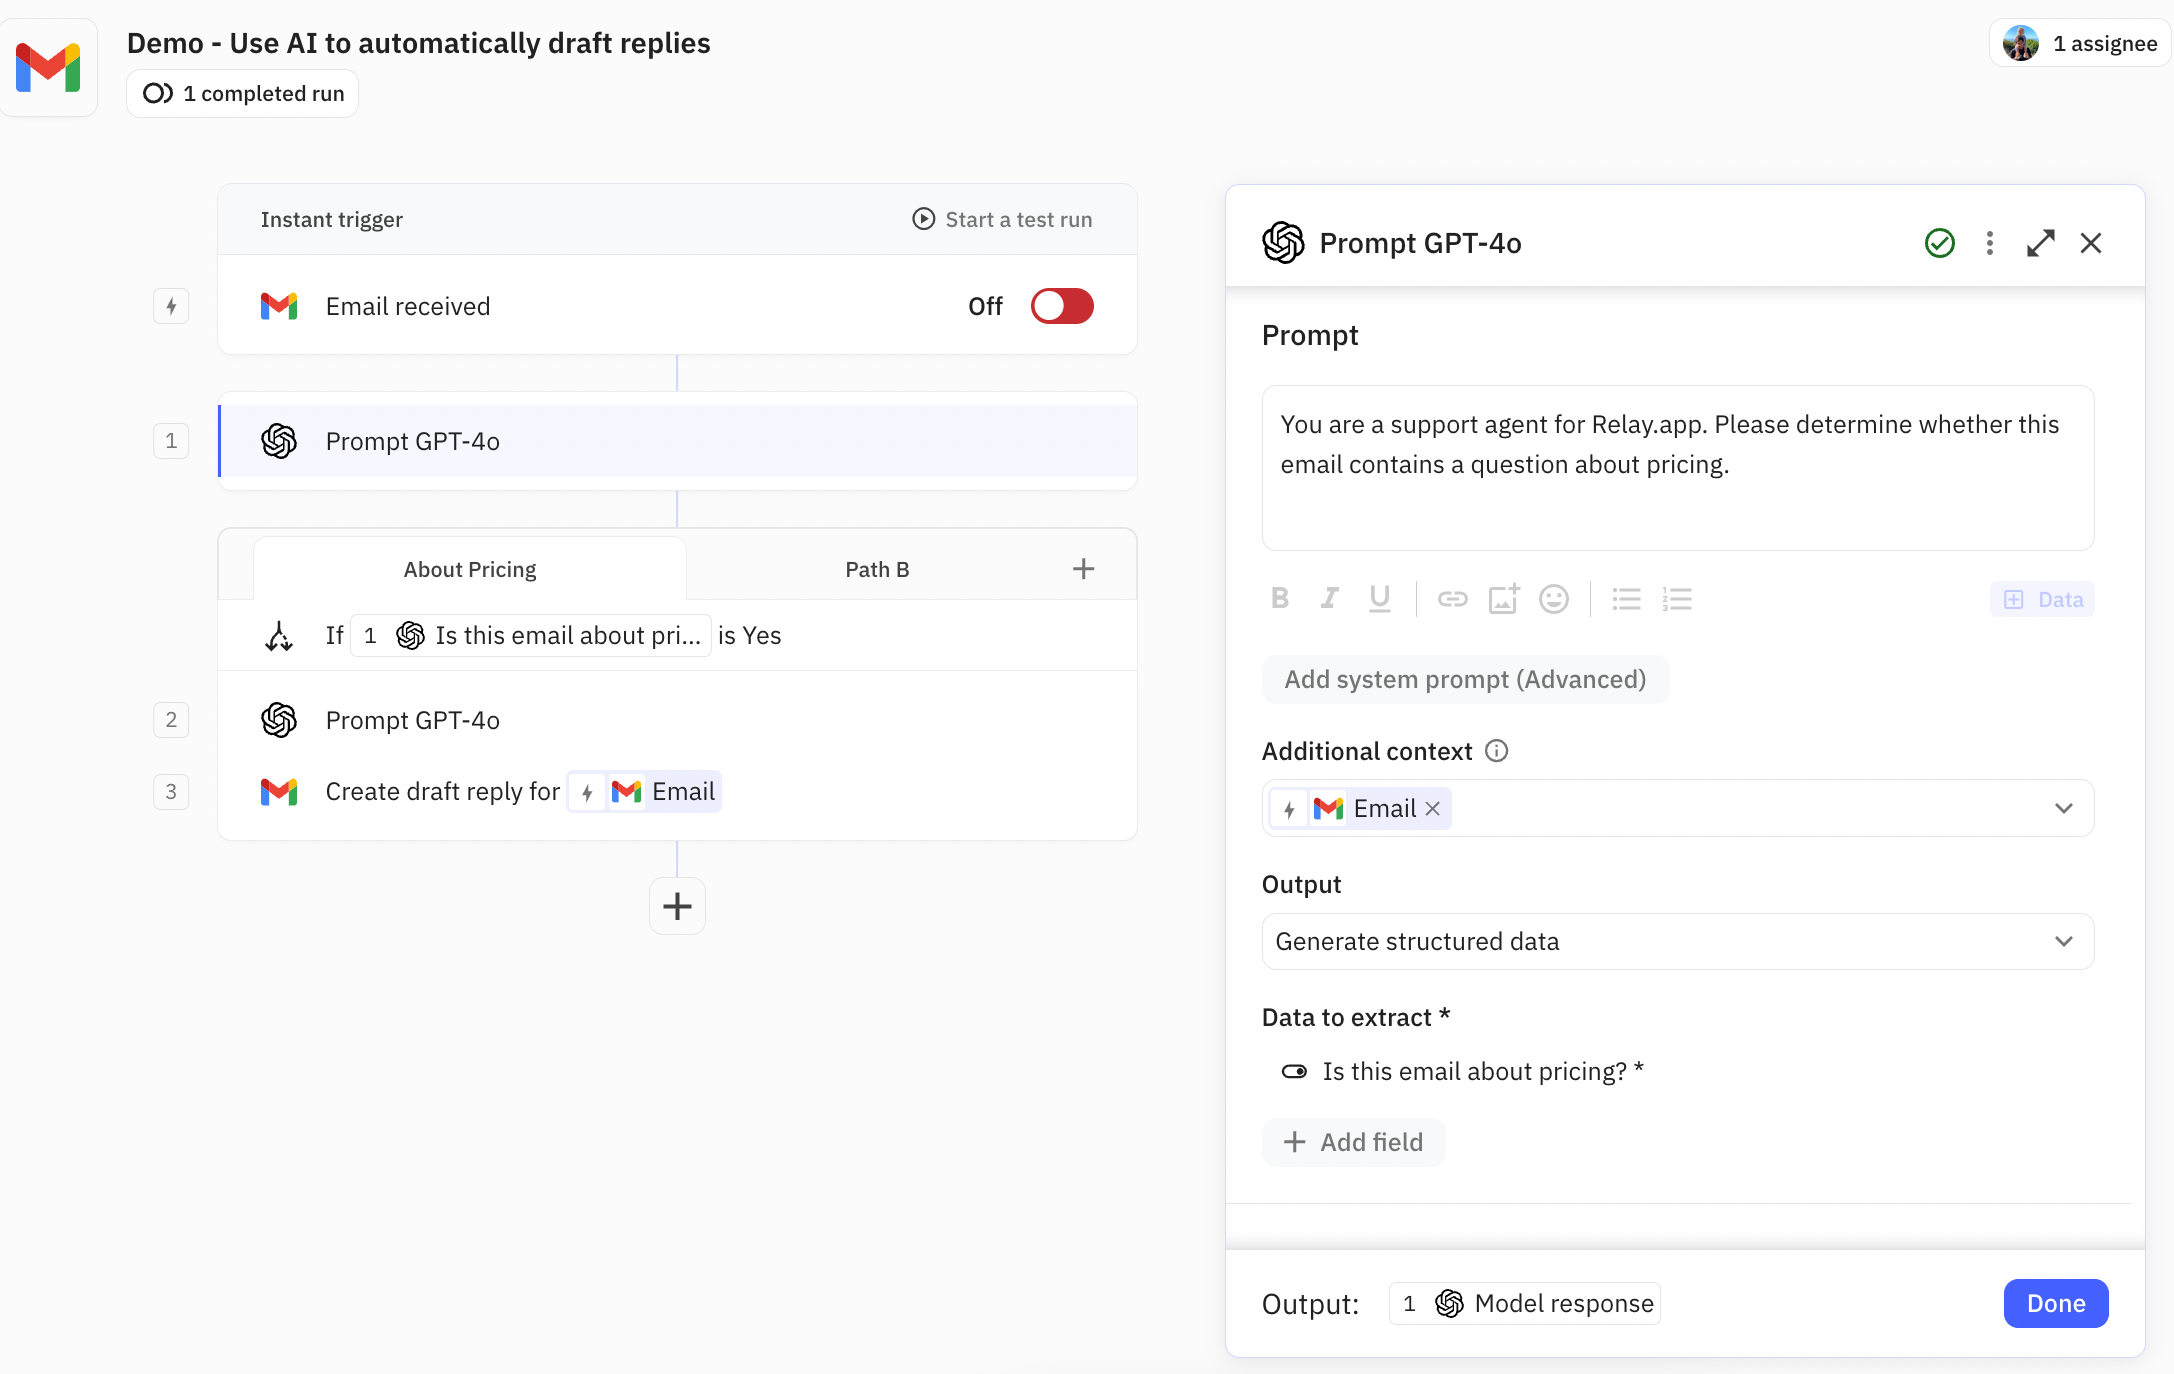The image size is (2174, 1374).
Task: Expand the Additional context dropdown
Action: (x=2064, y=808)
